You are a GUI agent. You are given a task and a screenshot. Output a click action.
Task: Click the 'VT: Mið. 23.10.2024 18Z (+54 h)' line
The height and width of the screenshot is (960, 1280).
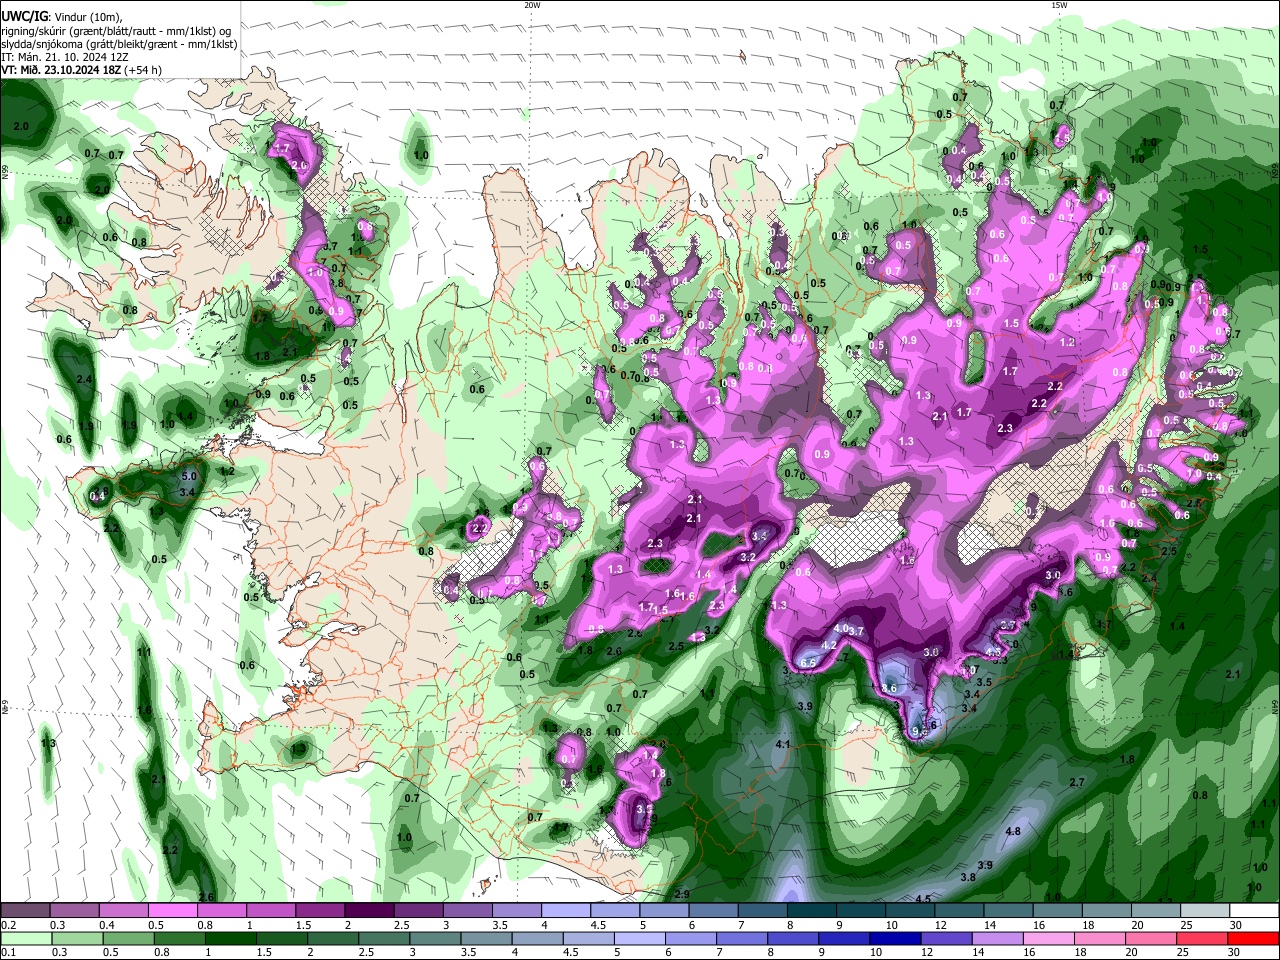tap(82, 70)
